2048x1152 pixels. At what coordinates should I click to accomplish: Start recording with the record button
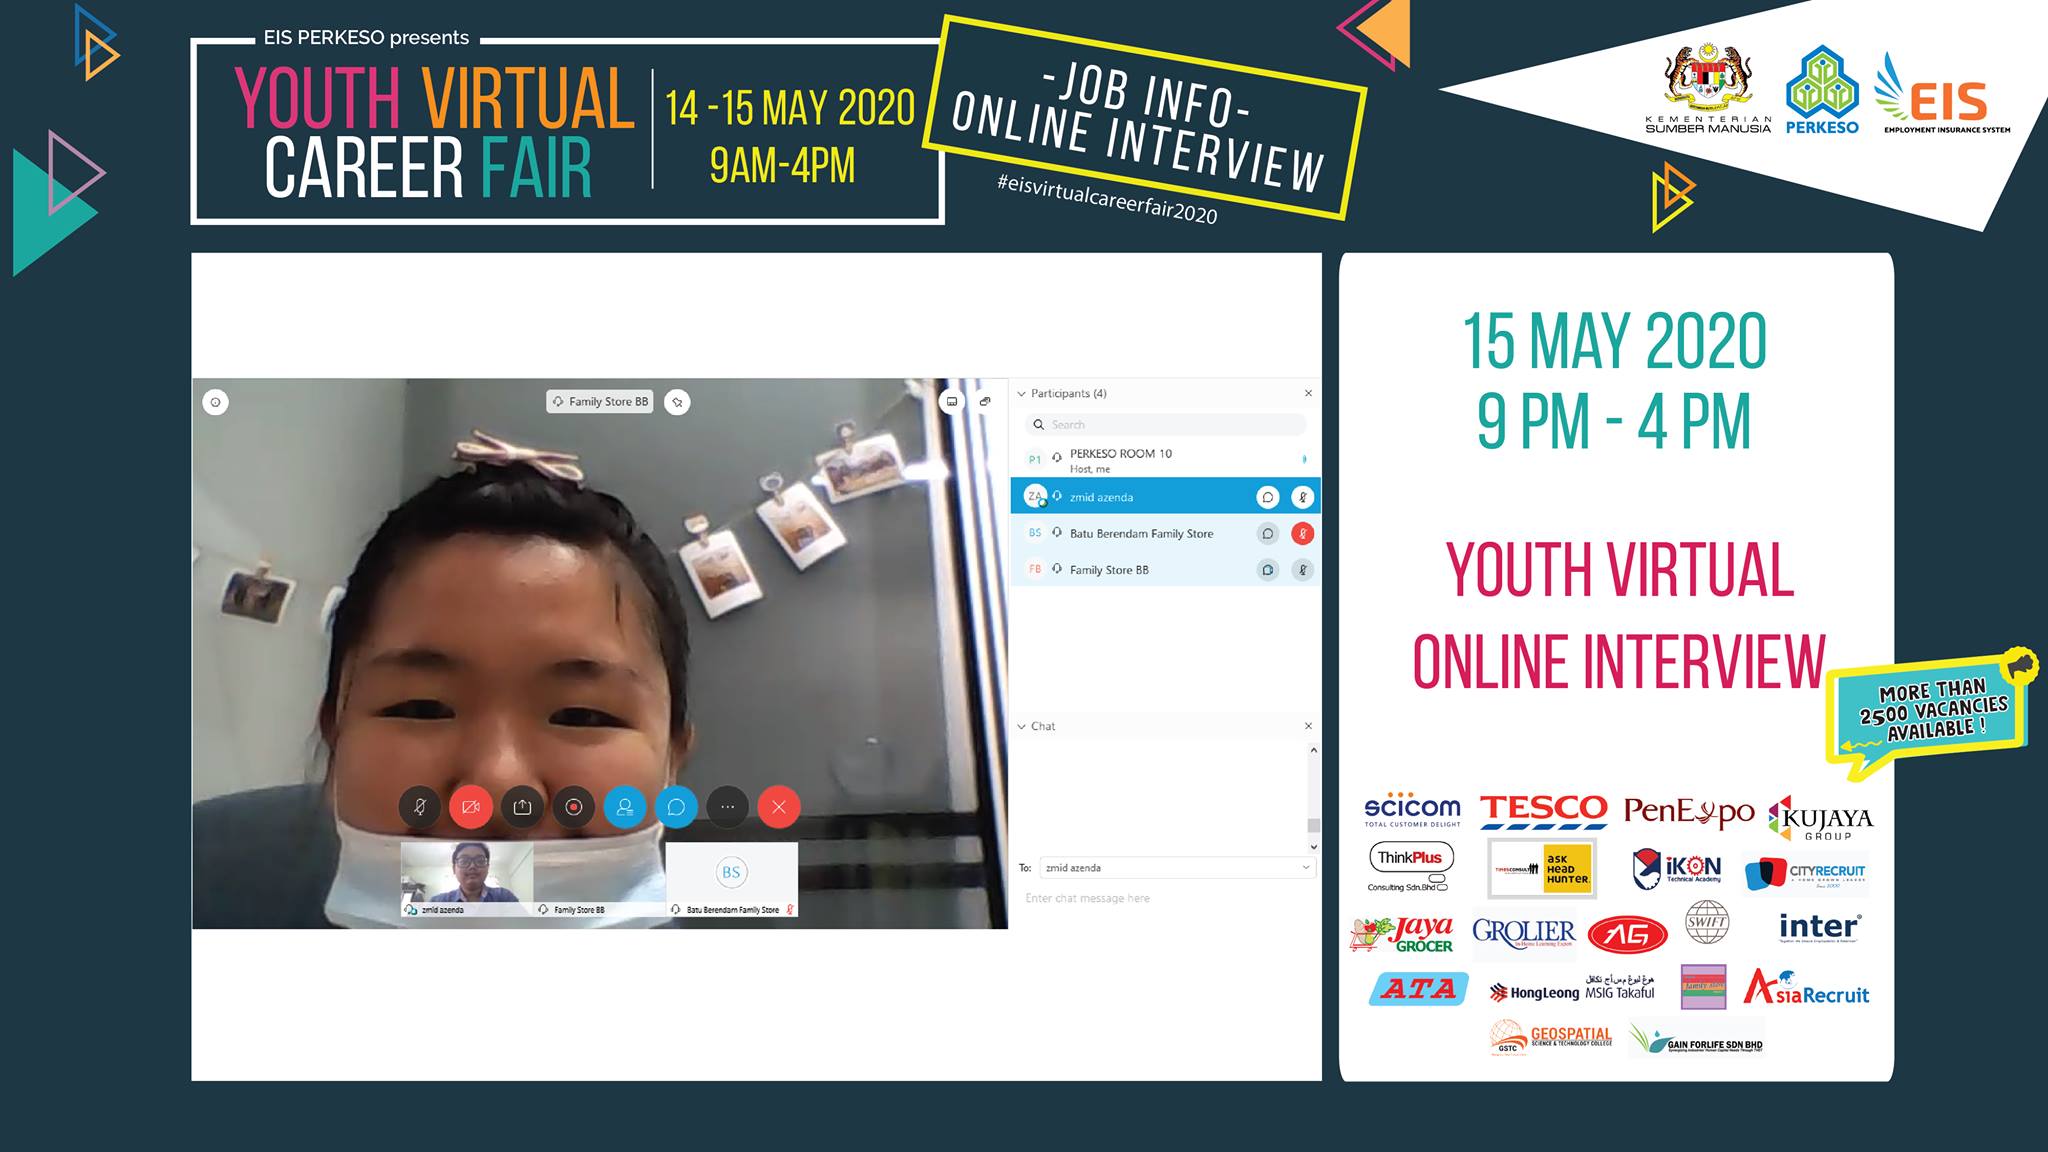(574, 807)
